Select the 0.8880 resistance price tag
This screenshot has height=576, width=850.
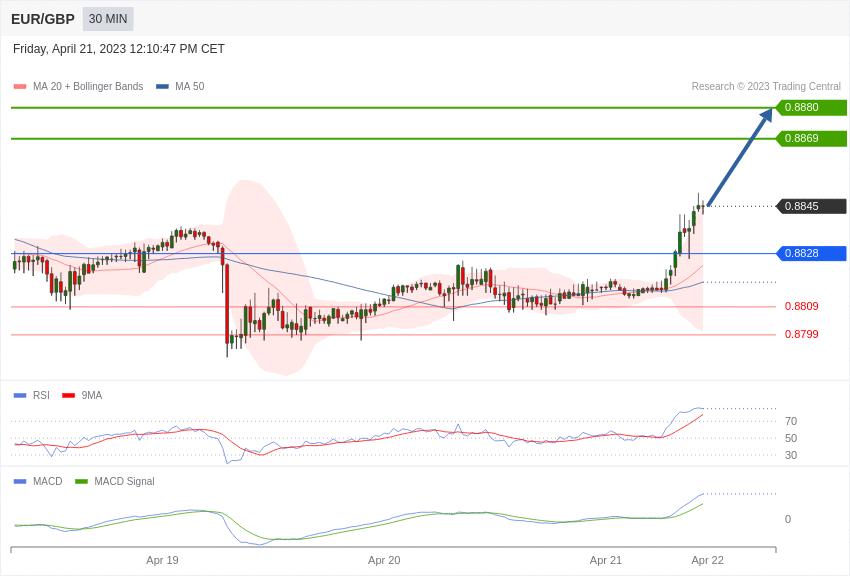pos(812,107)
